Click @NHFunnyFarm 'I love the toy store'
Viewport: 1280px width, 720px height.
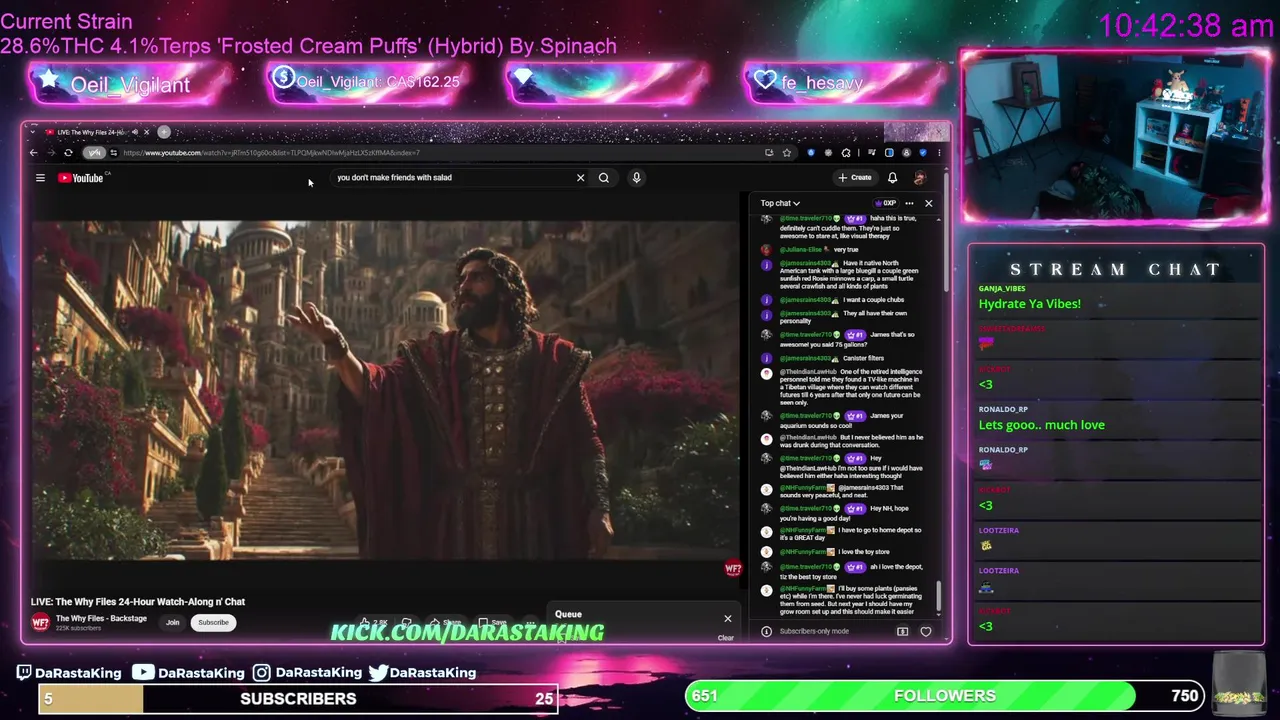[x=834, y=552]
